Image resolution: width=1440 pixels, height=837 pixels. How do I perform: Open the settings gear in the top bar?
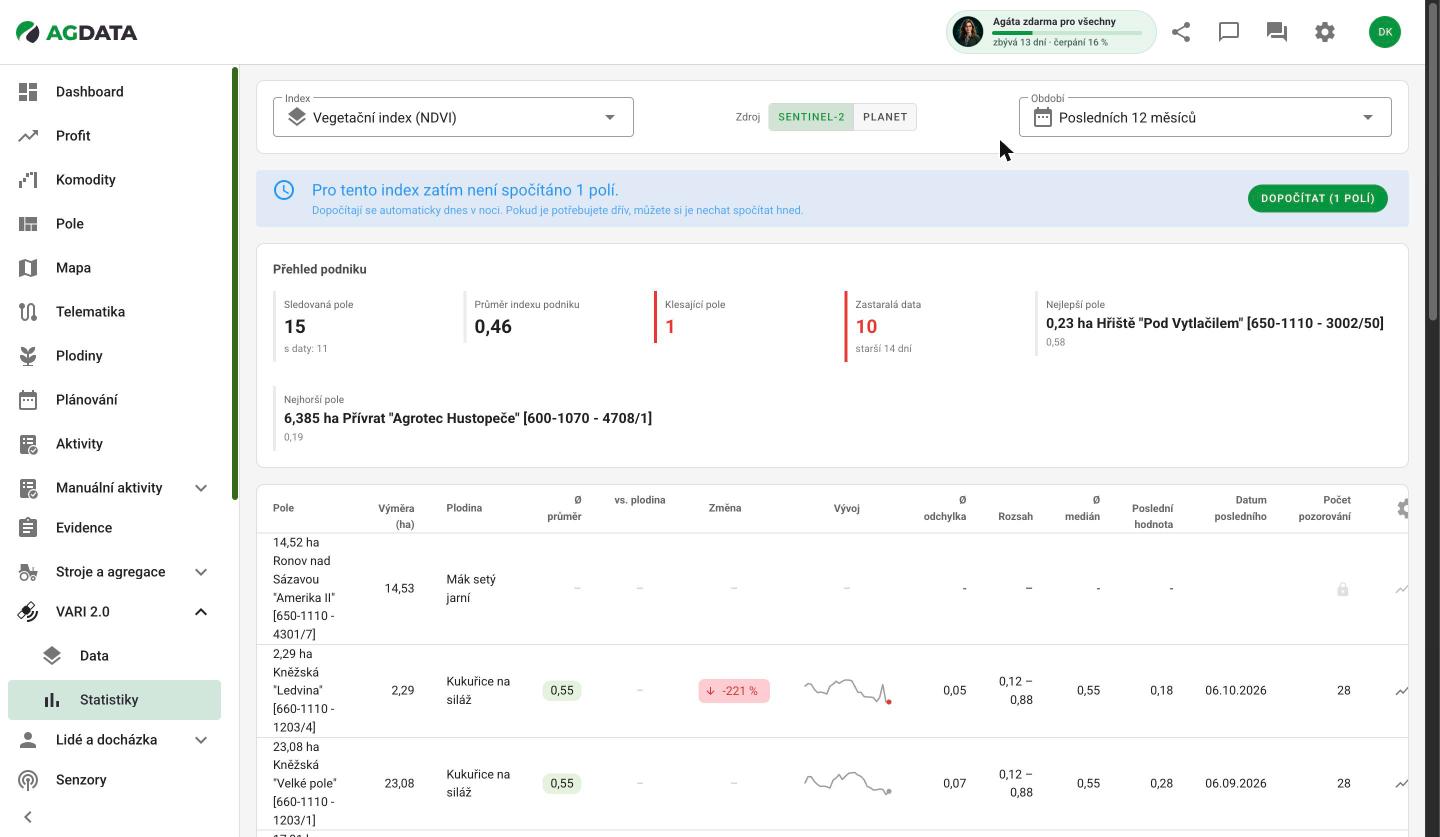click(1325, 32)
